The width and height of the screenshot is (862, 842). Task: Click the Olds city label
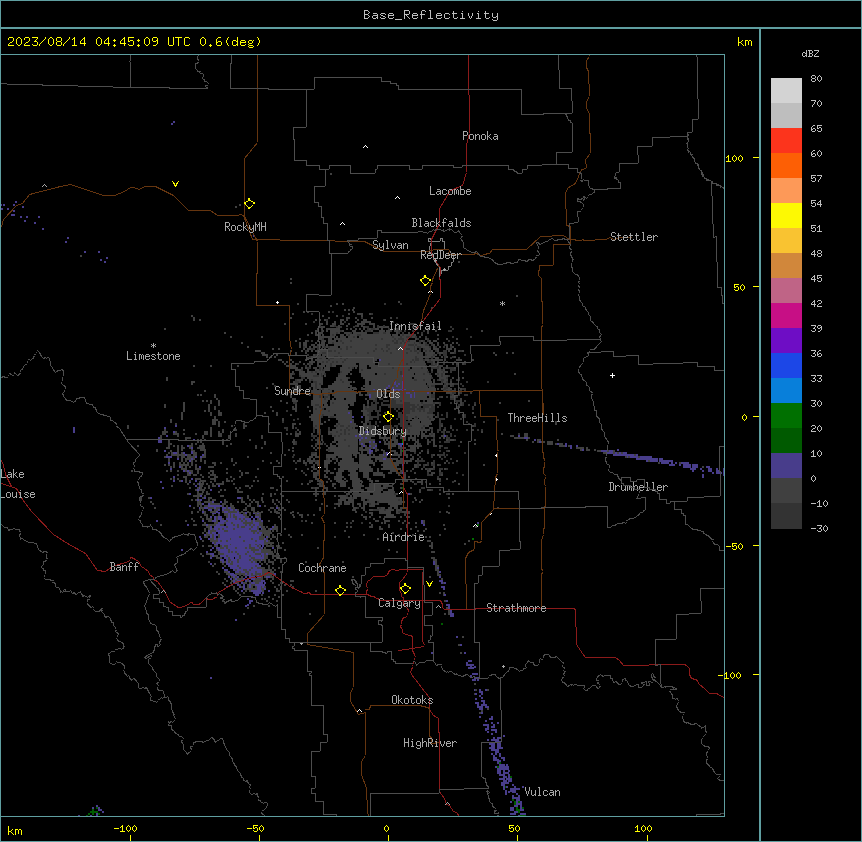388,394
